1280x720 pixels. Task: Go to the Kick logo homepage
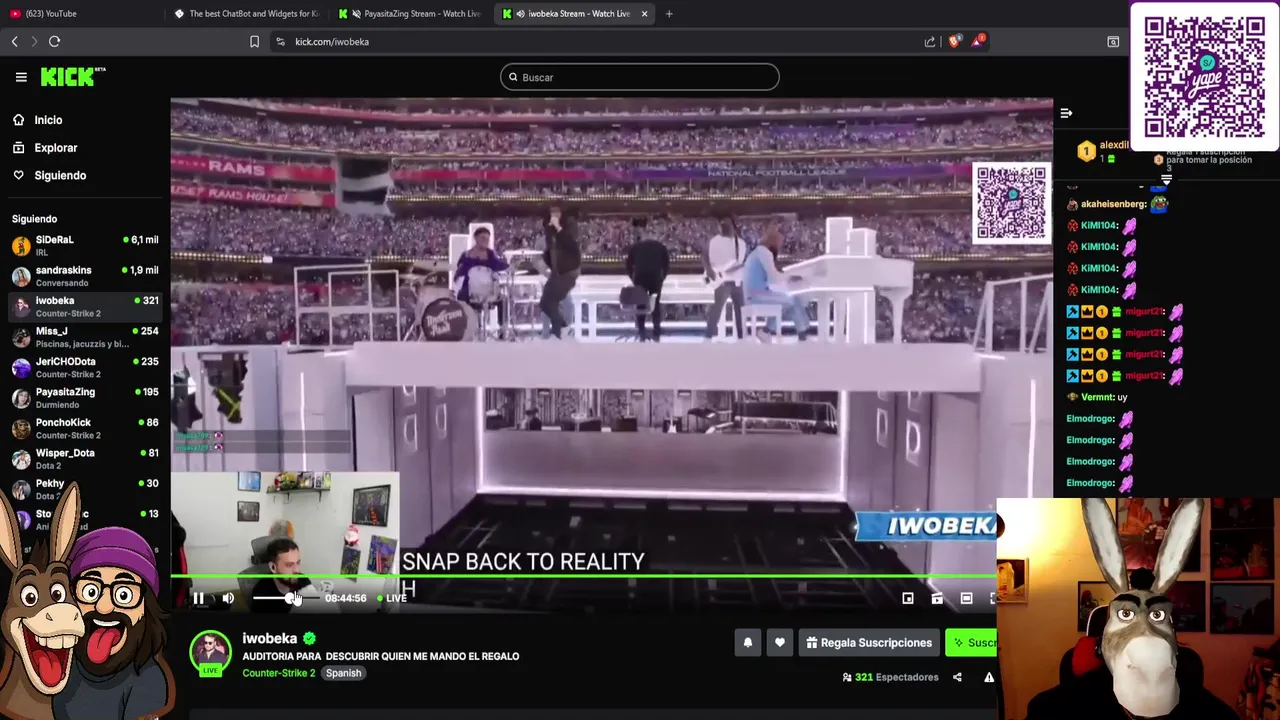[x=72, y=76]
